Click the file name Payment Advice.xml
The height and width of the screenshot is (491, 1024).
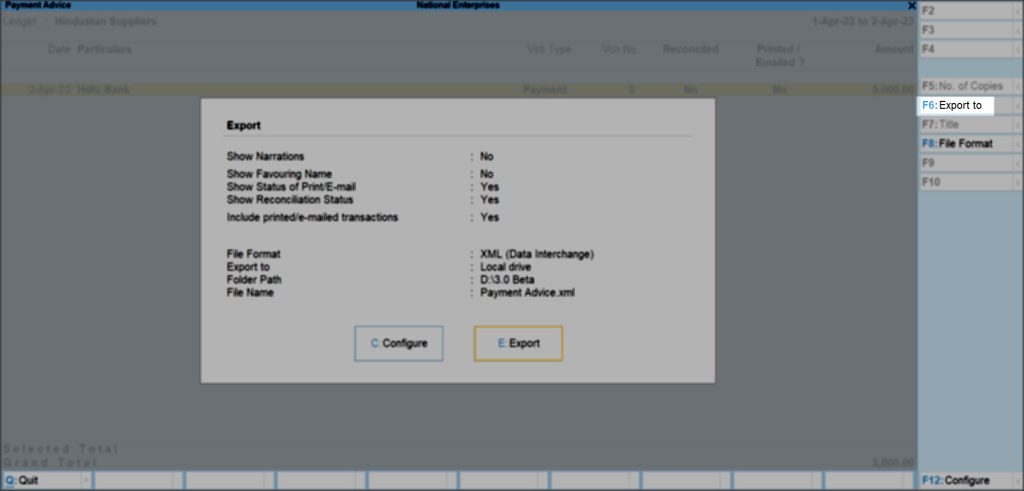(528, 293)
